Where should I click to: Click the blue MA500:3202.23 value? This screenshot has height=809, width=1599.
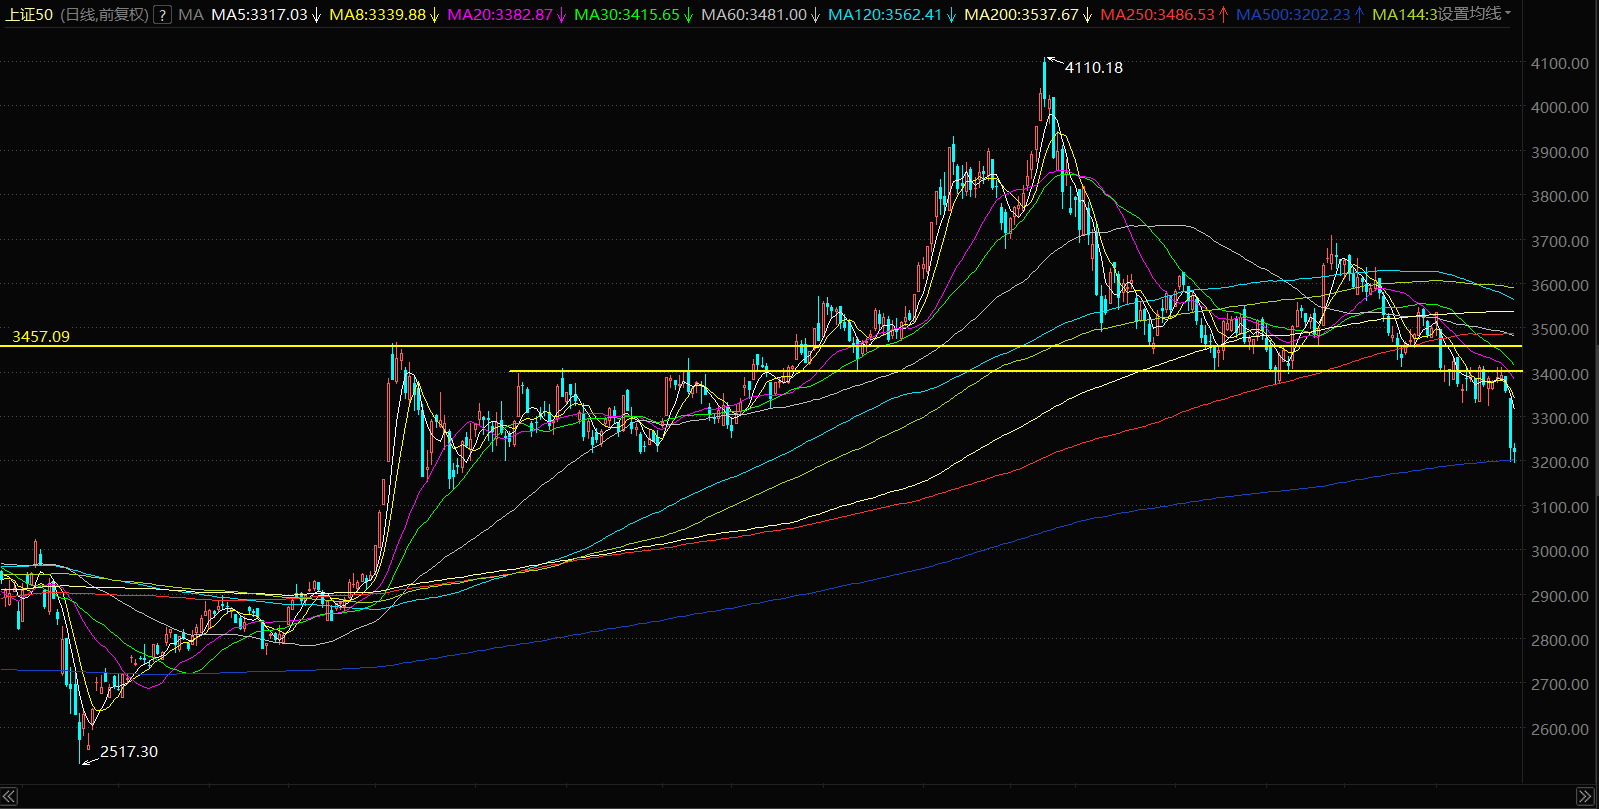[1293, 15]
